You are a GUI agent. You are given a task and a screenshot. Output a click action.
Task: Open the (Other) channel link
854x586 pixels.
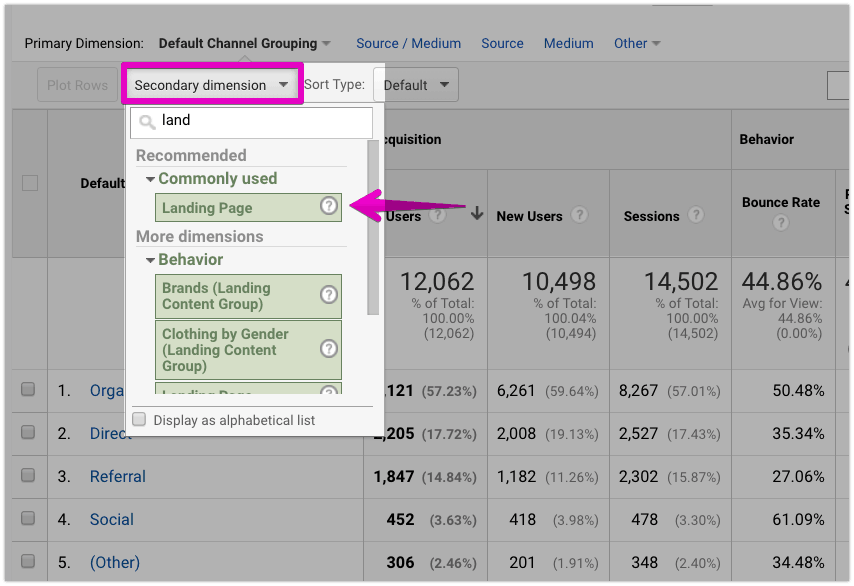pyautogui.click(x=115, y=562)
